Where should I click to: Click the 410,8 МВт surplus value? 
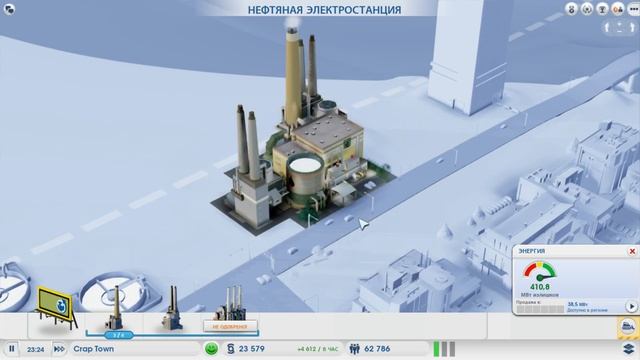pos(540,287)
